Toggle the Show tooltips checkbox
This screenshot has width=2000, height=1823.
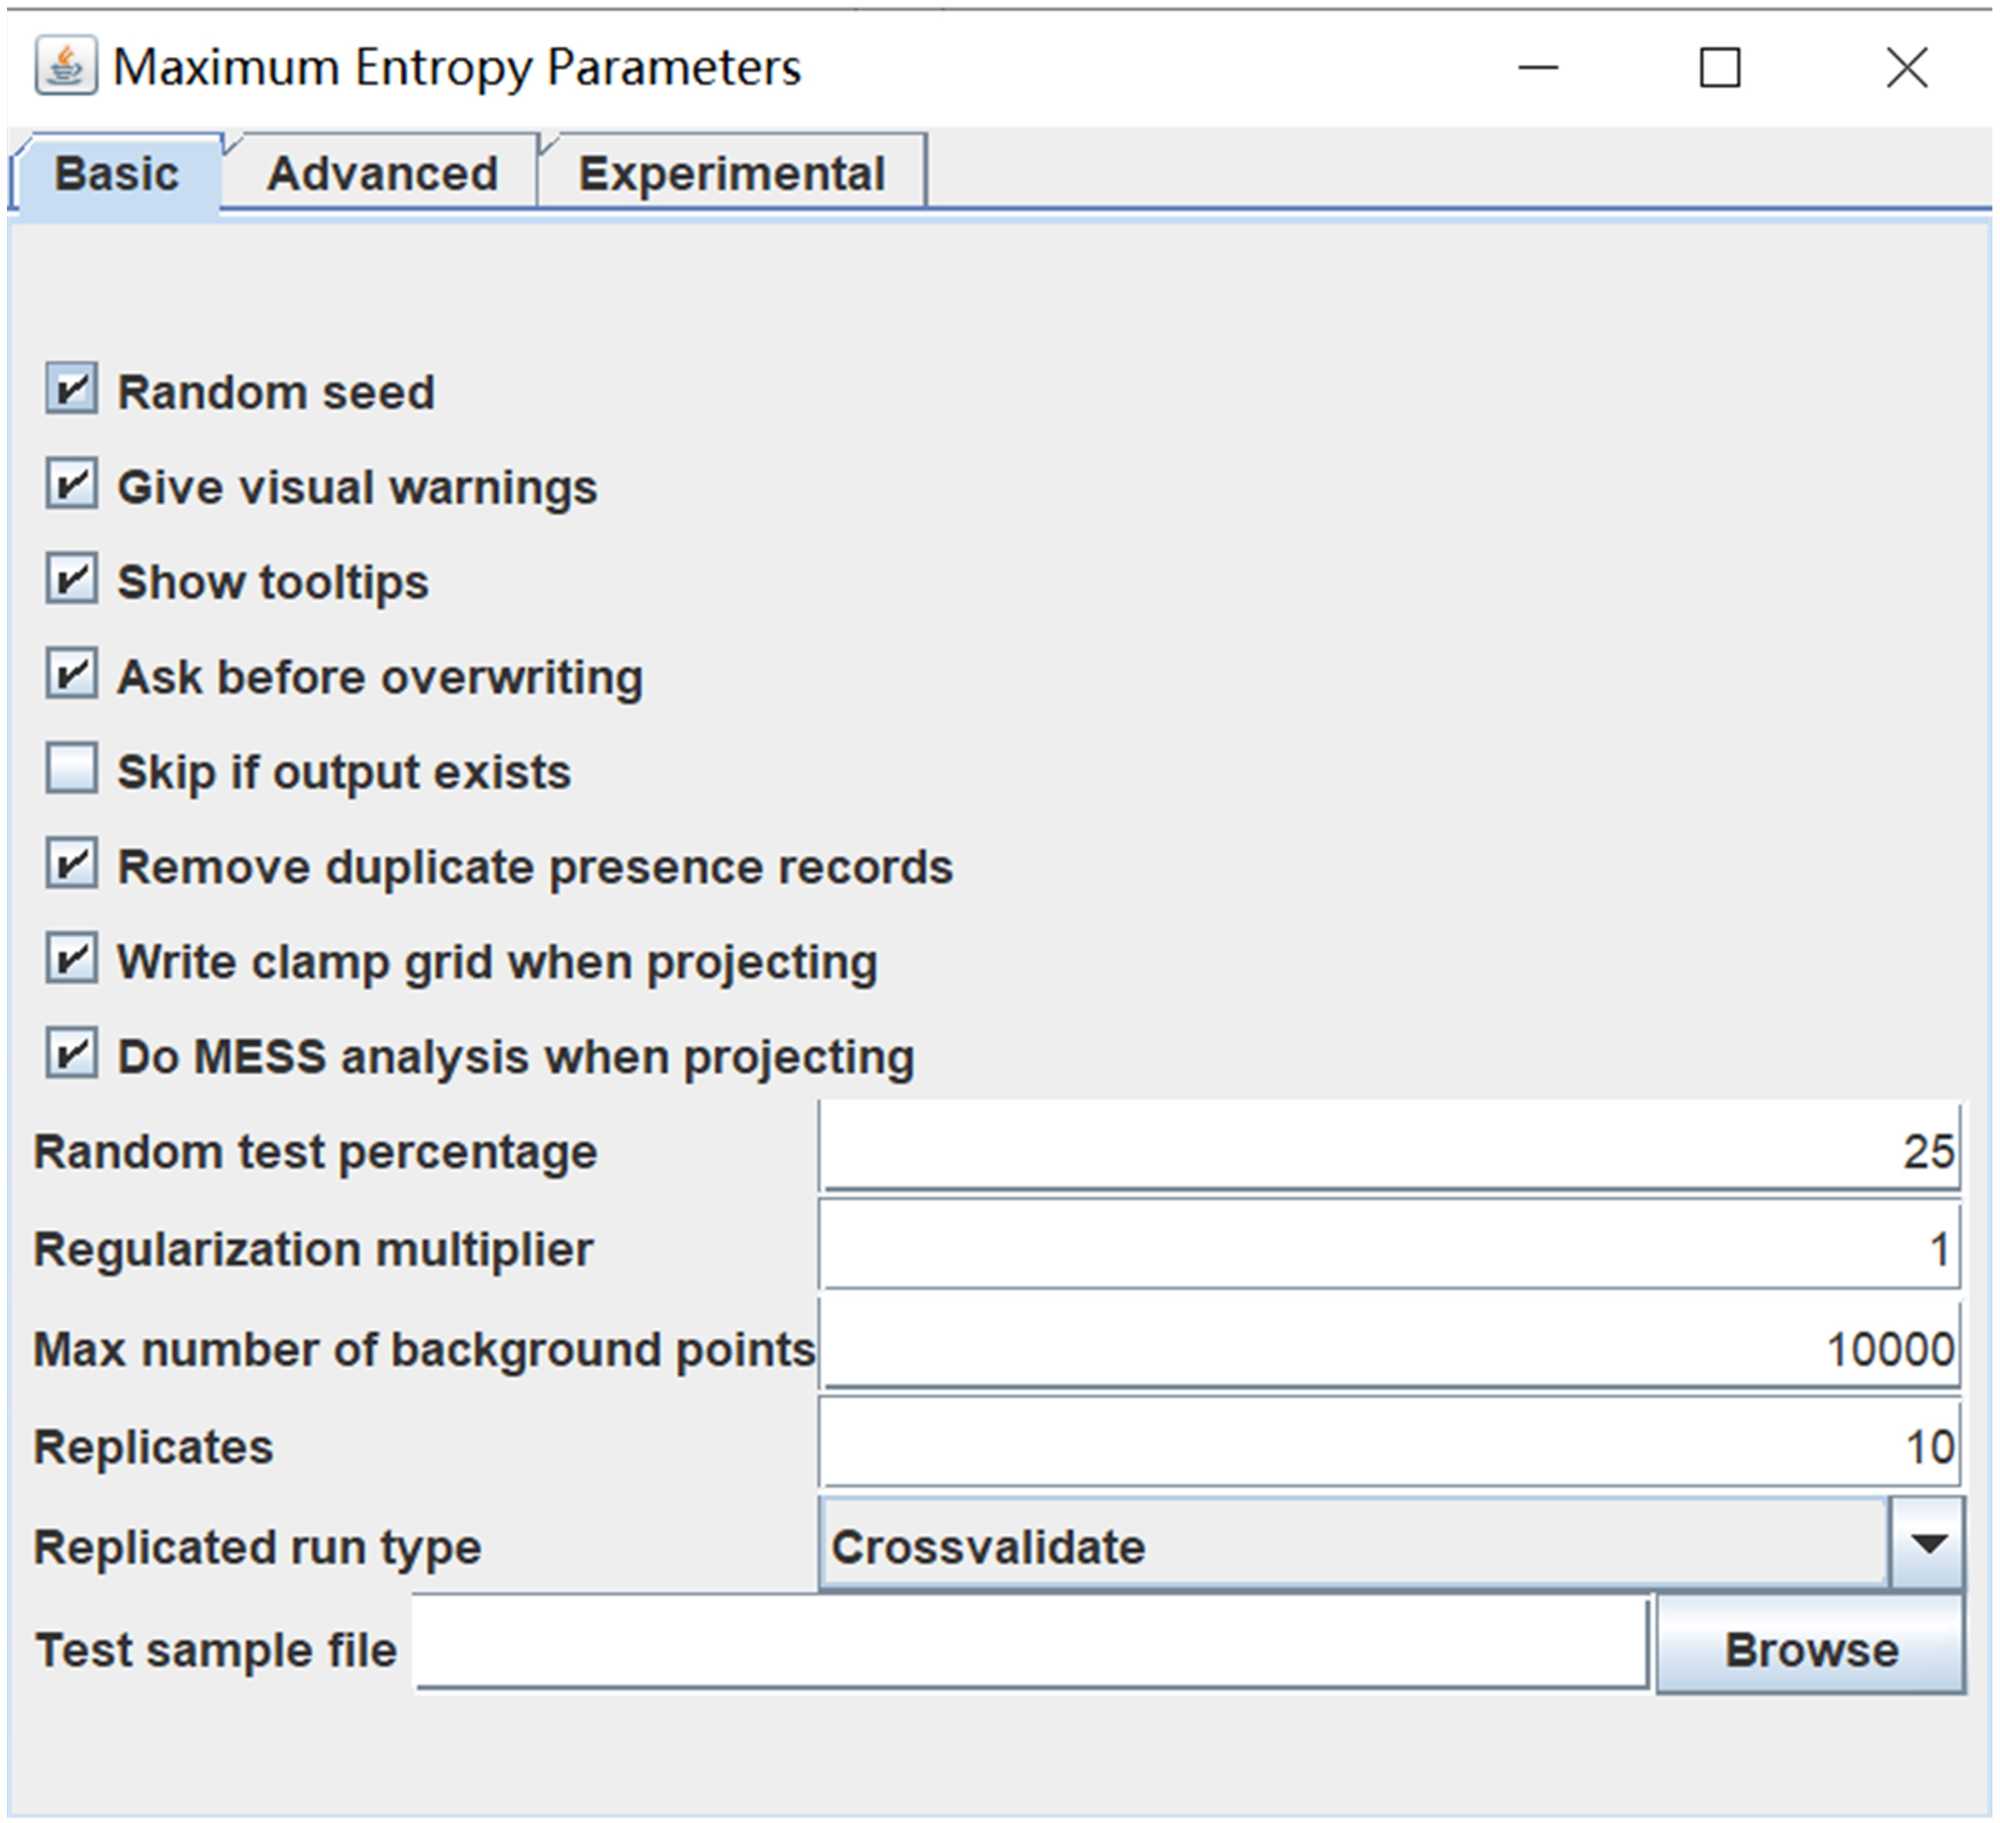tap(71, 579)
